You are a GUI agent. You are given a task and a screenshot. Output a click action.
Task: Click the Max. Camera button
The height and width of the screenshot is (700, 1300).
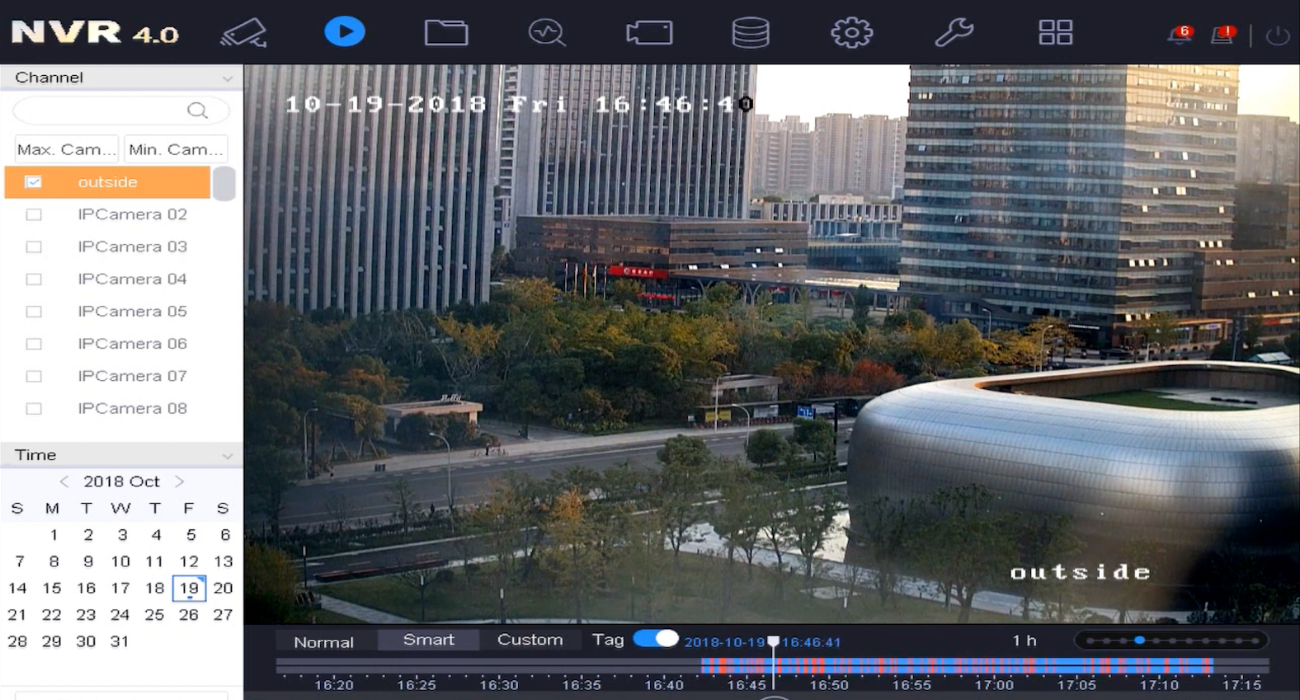click(66, 149)
